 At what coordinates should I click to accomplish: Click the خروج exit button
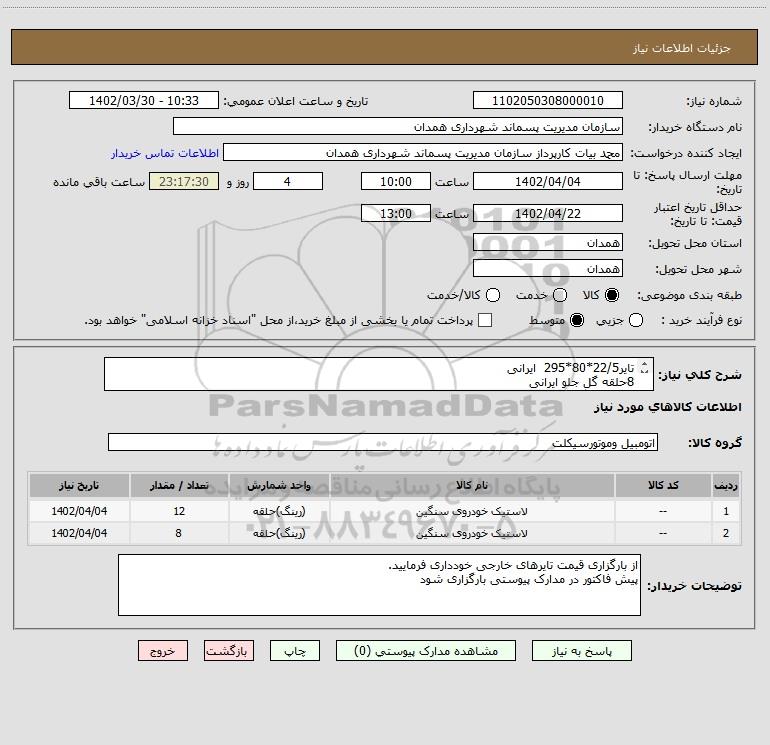pyautogui.click(x=163, y=651)
